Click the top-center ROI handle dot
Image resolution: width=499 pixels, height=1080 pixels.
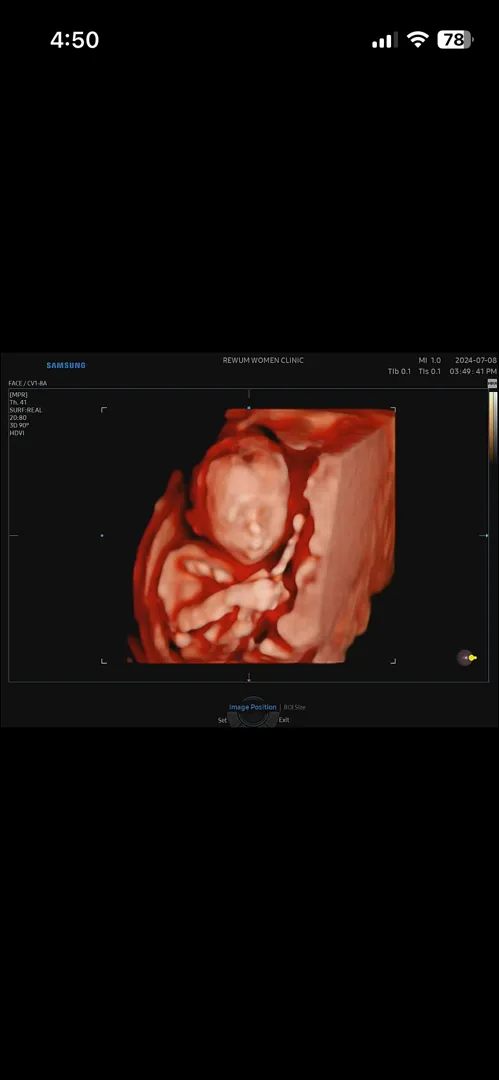pyautogui.click(x=249, y=407)
